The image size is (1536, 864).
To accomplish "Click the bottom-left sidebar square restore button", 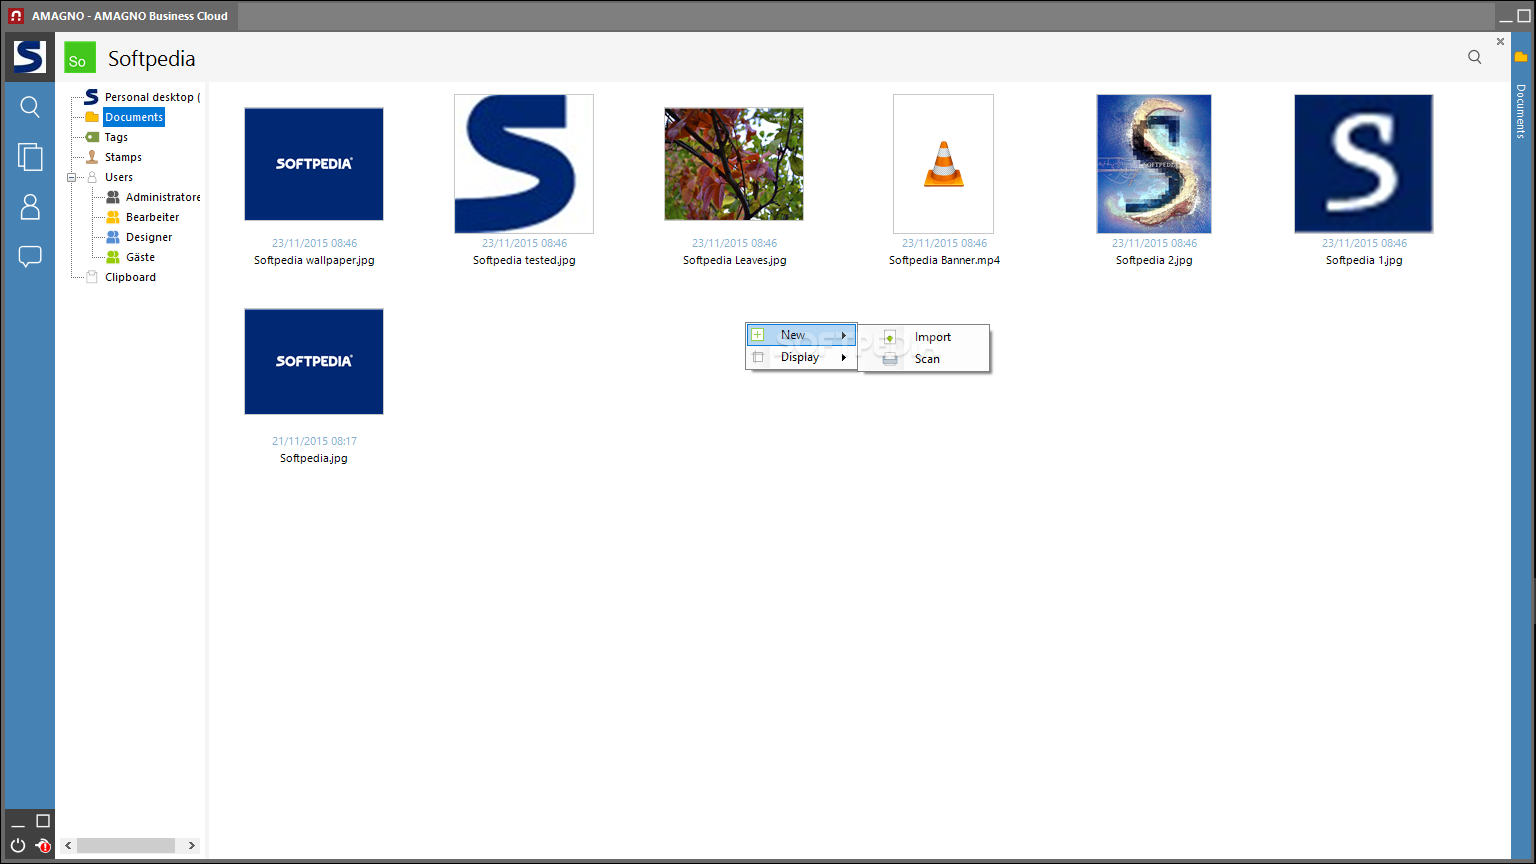I will pyautogui.click(x=43, y=821).
